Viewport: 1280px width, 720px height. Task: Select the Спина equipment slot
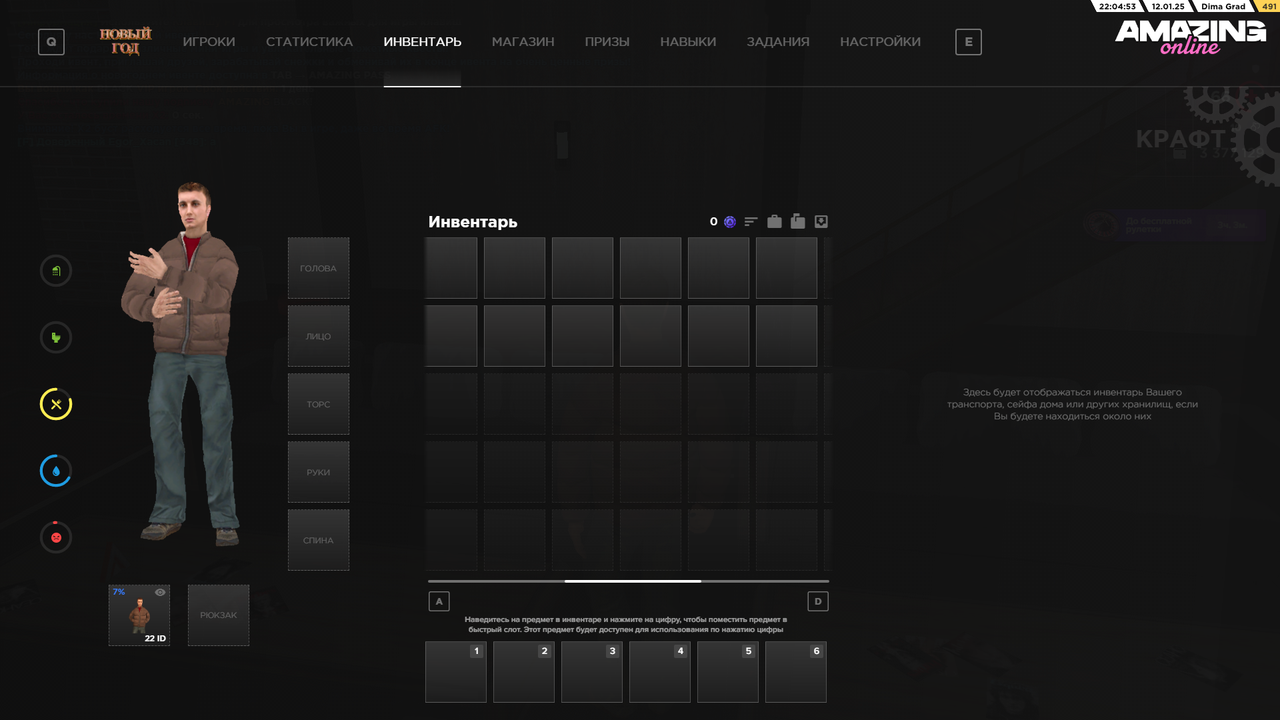click(319, 540)
